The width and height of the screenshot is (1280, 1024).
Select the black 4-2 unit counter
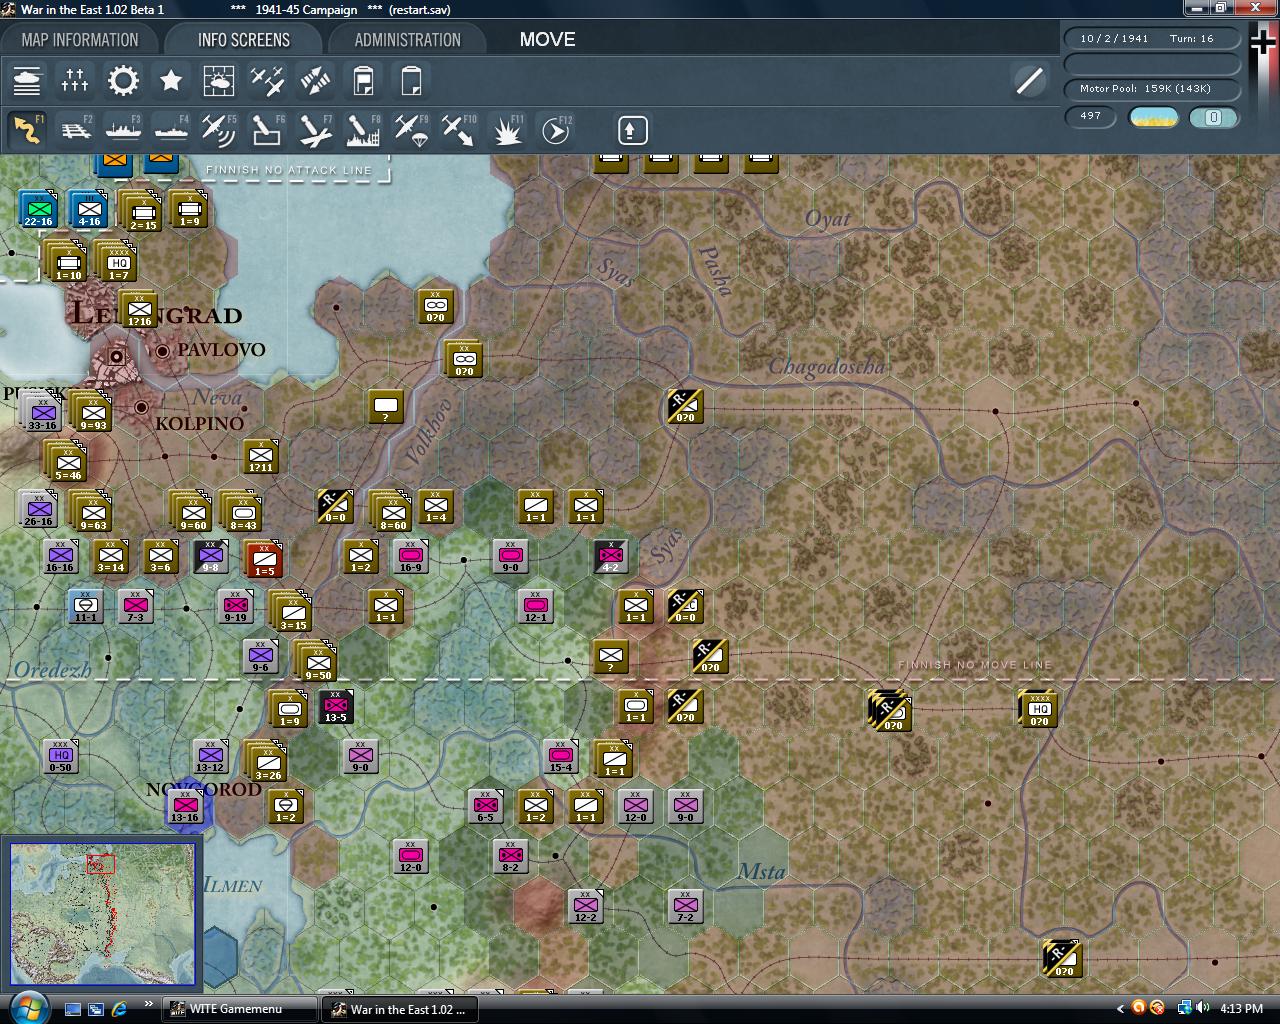(x=611, y=557)
